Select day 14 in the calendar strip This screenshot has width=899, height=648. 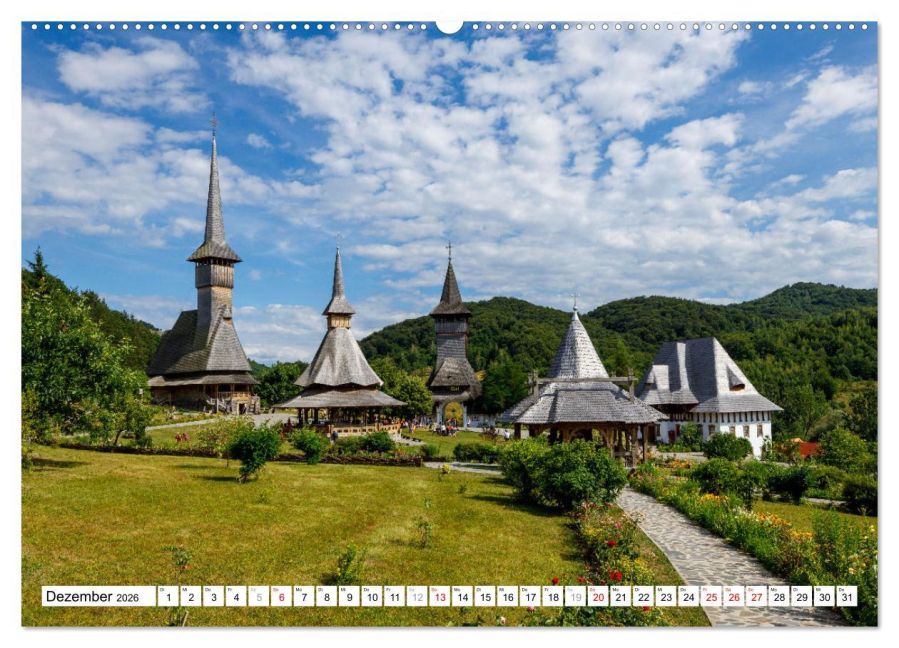tap(462, 596)
